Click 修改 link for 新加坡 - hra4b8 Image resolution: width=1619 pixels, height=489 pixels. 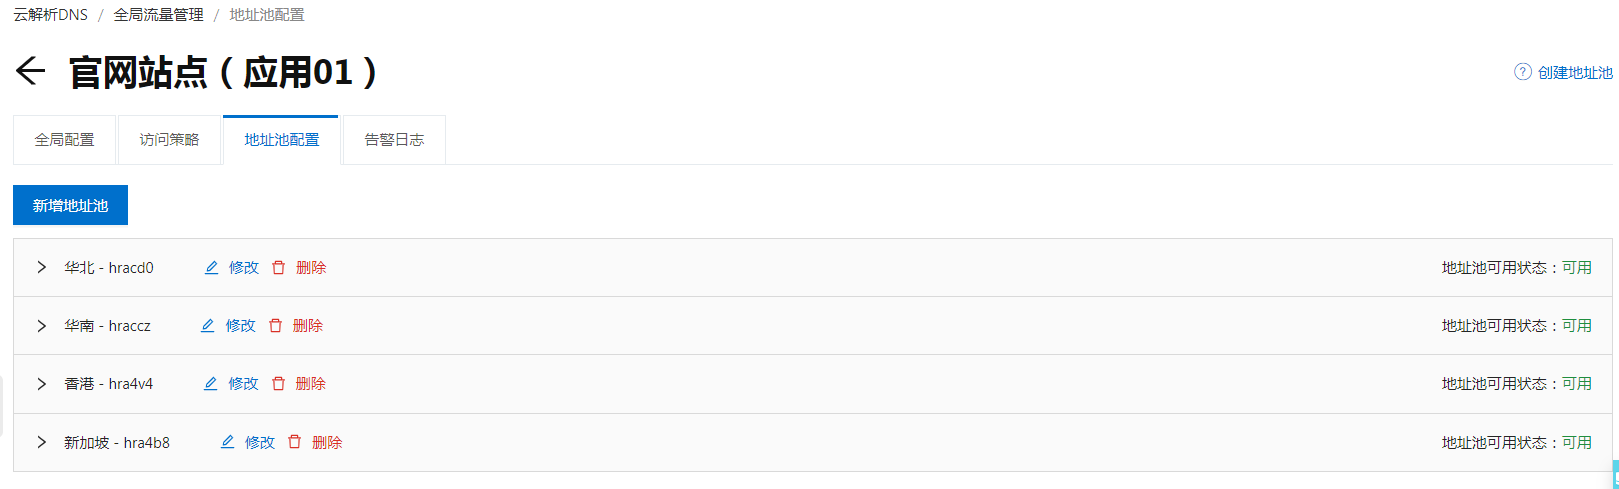pyautogui.click(x=260, y=442)
